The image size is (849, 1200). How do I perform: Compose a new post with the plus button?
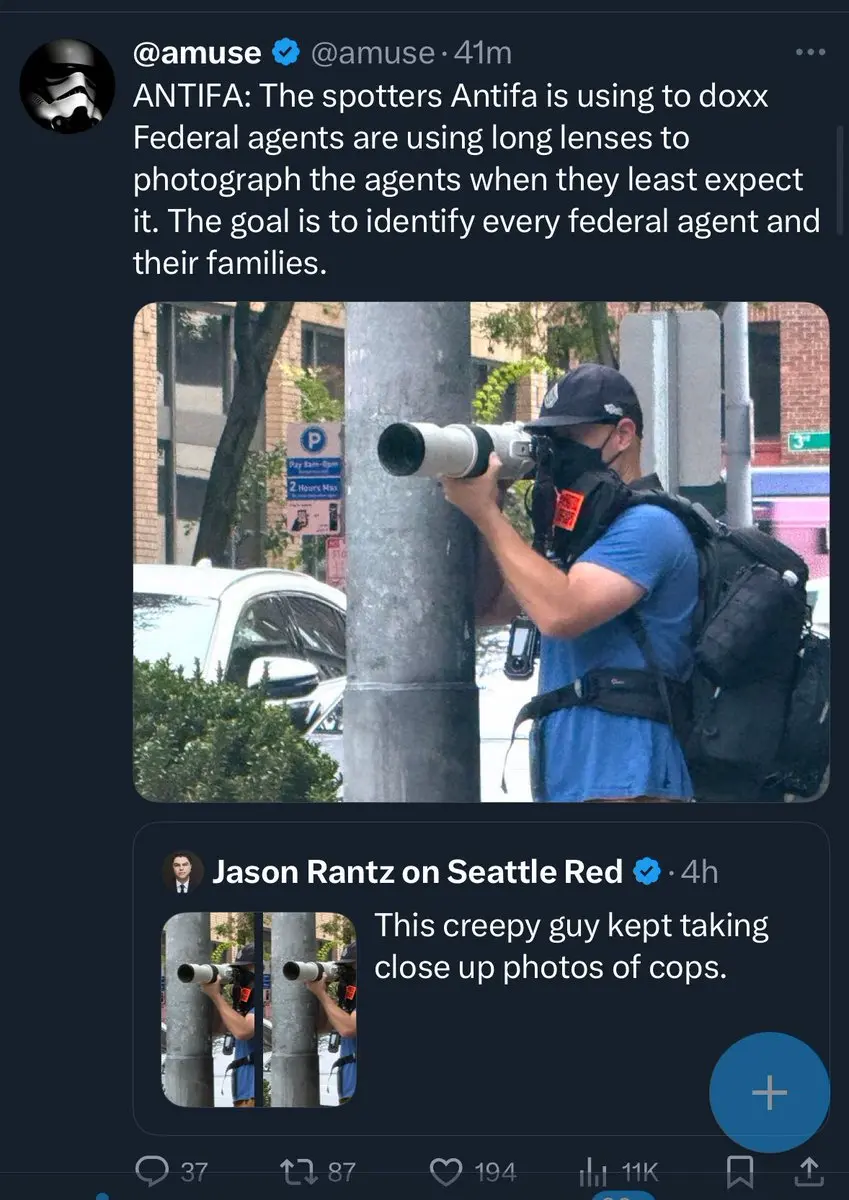tap(769, 1093)
